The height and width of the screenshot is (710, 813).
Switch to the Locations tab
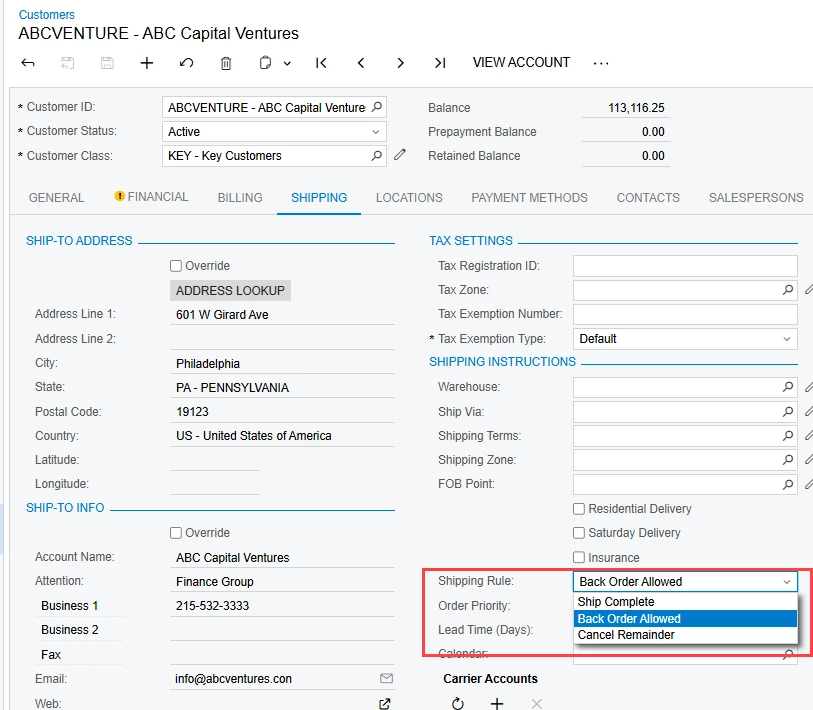(409, 198)
